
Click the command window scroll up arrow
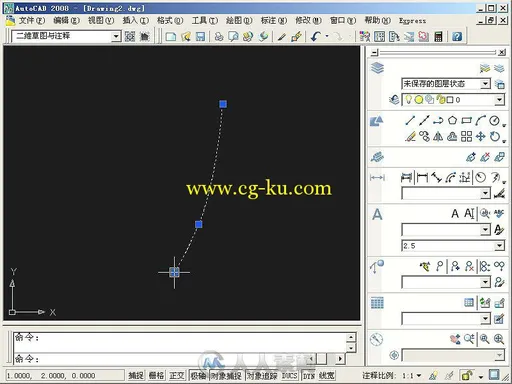point(351,337)
